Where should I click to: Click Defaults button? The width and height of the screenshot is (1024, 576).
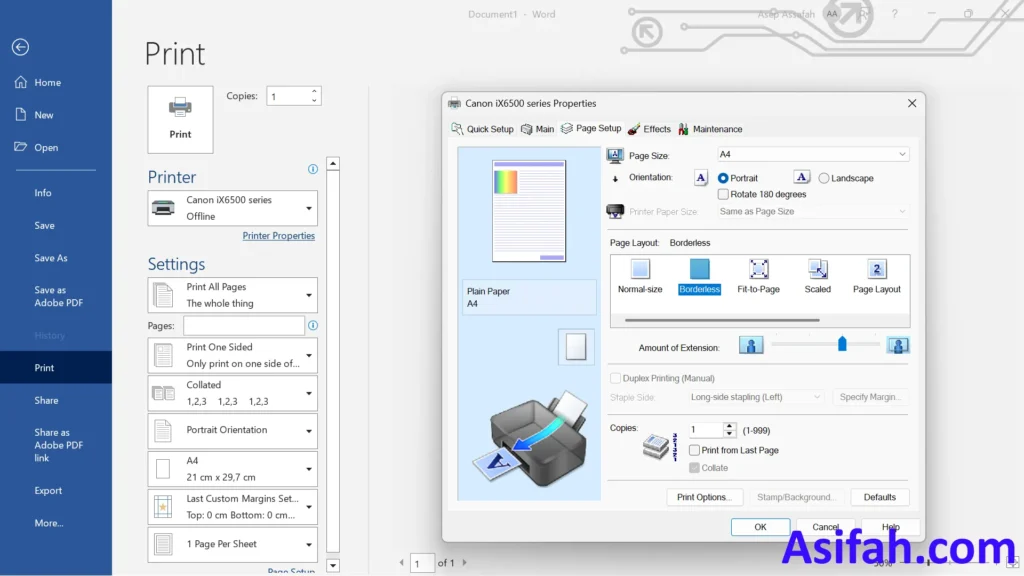pos(880,497)
